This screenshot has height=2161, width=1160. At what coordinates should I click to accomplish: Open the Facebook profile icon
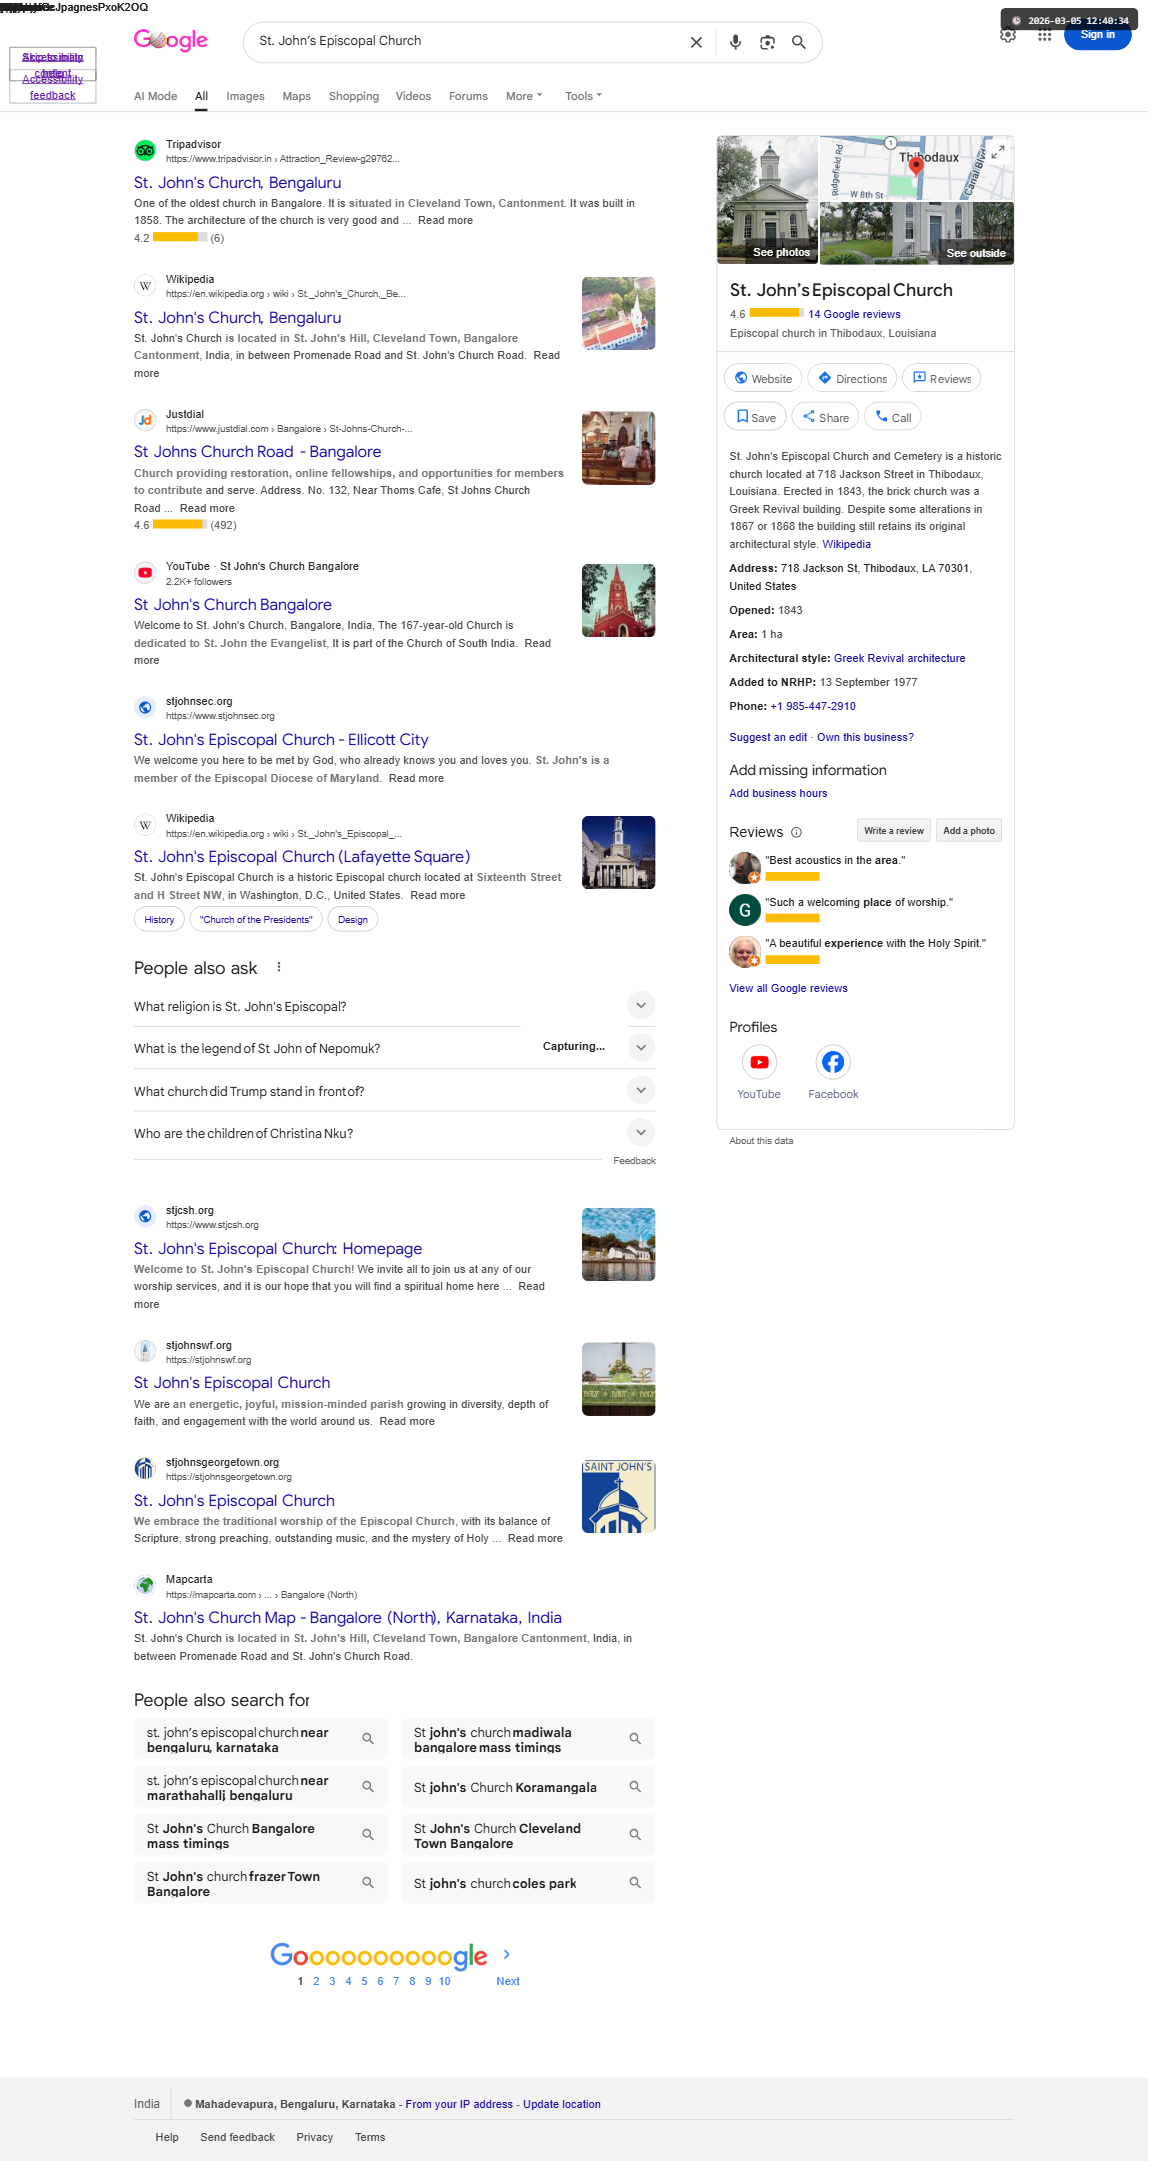pyautogui.click(x=833, y=1062)
